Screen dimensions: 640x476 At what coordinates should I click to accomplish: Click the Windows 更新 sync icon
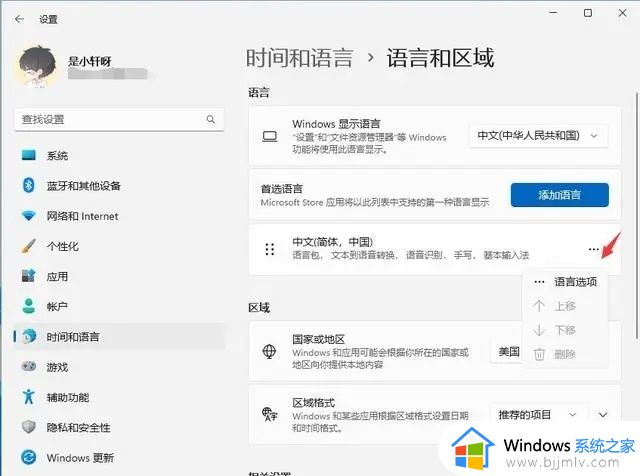[x=29, y=457]
